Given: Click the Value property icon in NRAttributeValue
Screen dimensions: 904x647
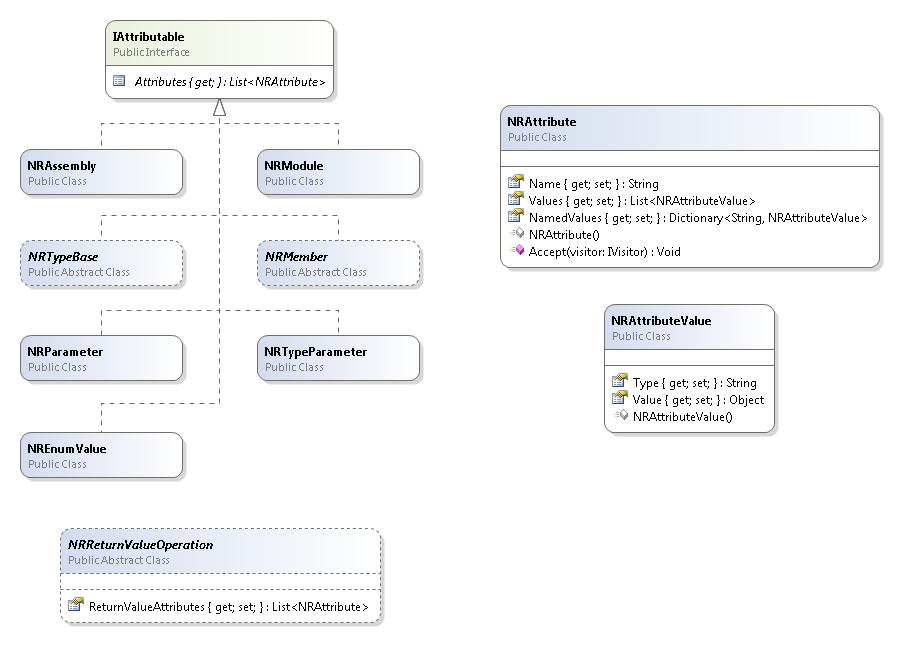Looking at the screenshot, I should click(x=619, y=399).
